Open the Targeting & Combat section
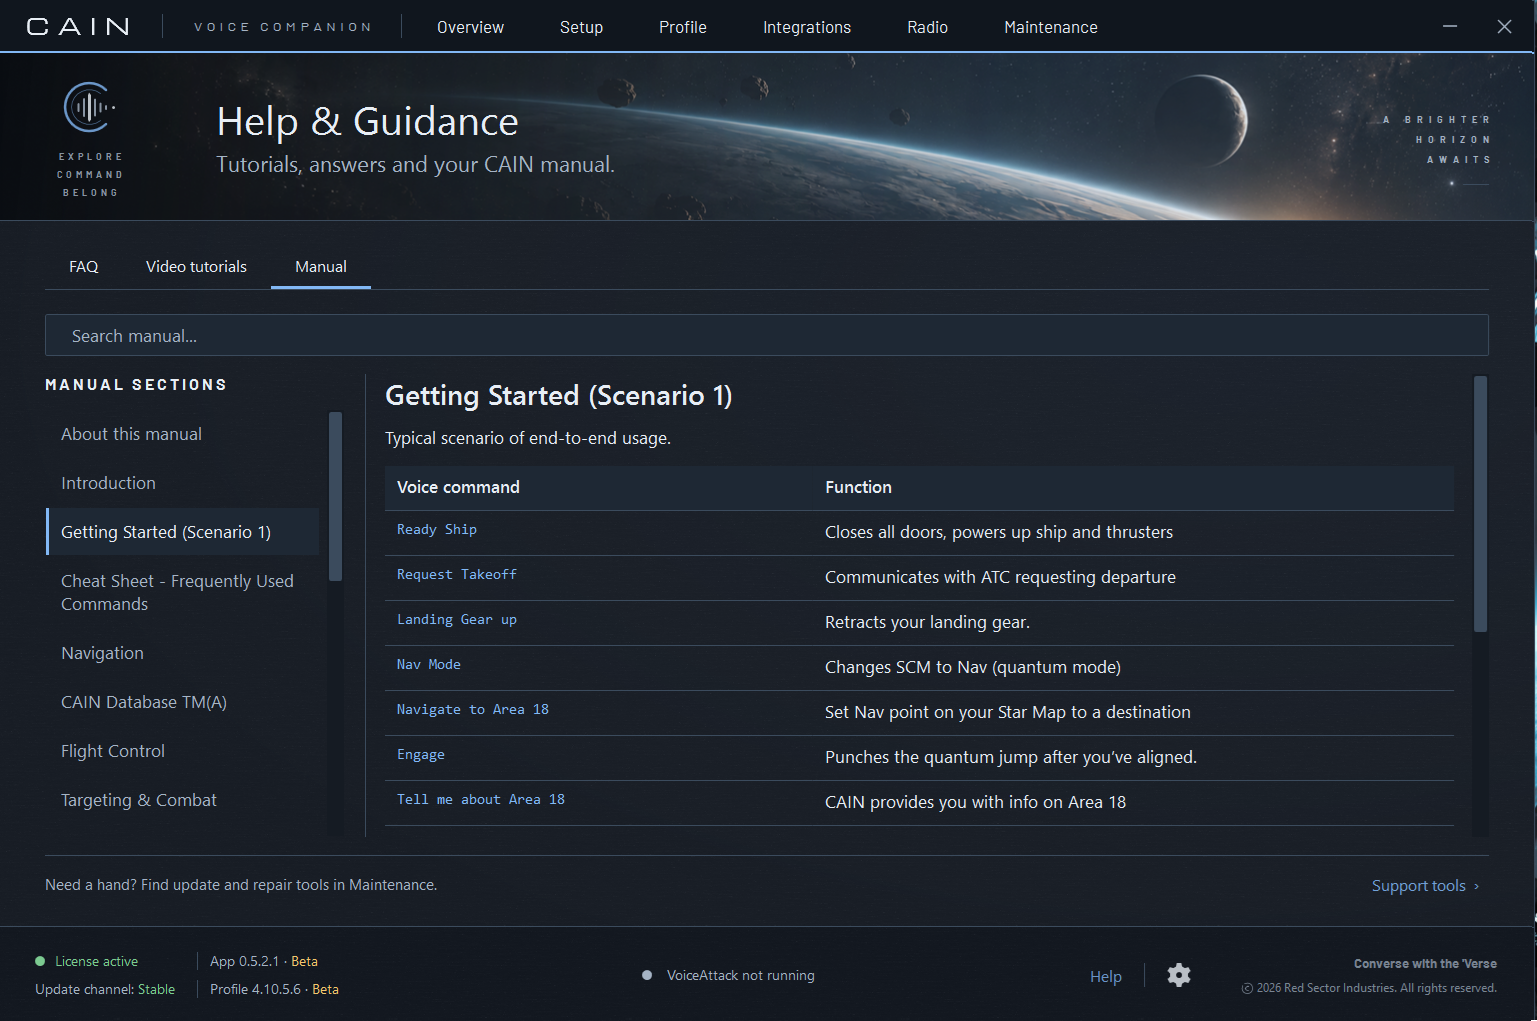Viewport: 1537px width, 1021px height. pyautogui.click(x=183, y=800)
